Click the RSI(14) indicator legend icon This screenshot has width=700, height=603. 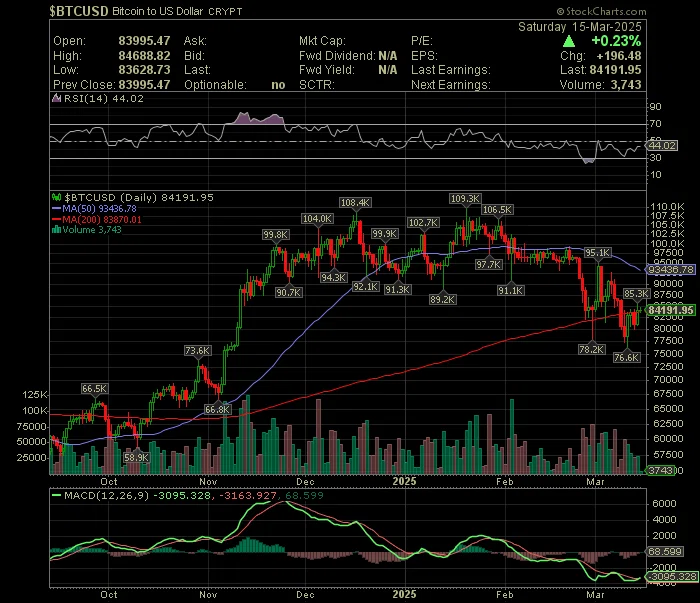click(x=56, y=99)
